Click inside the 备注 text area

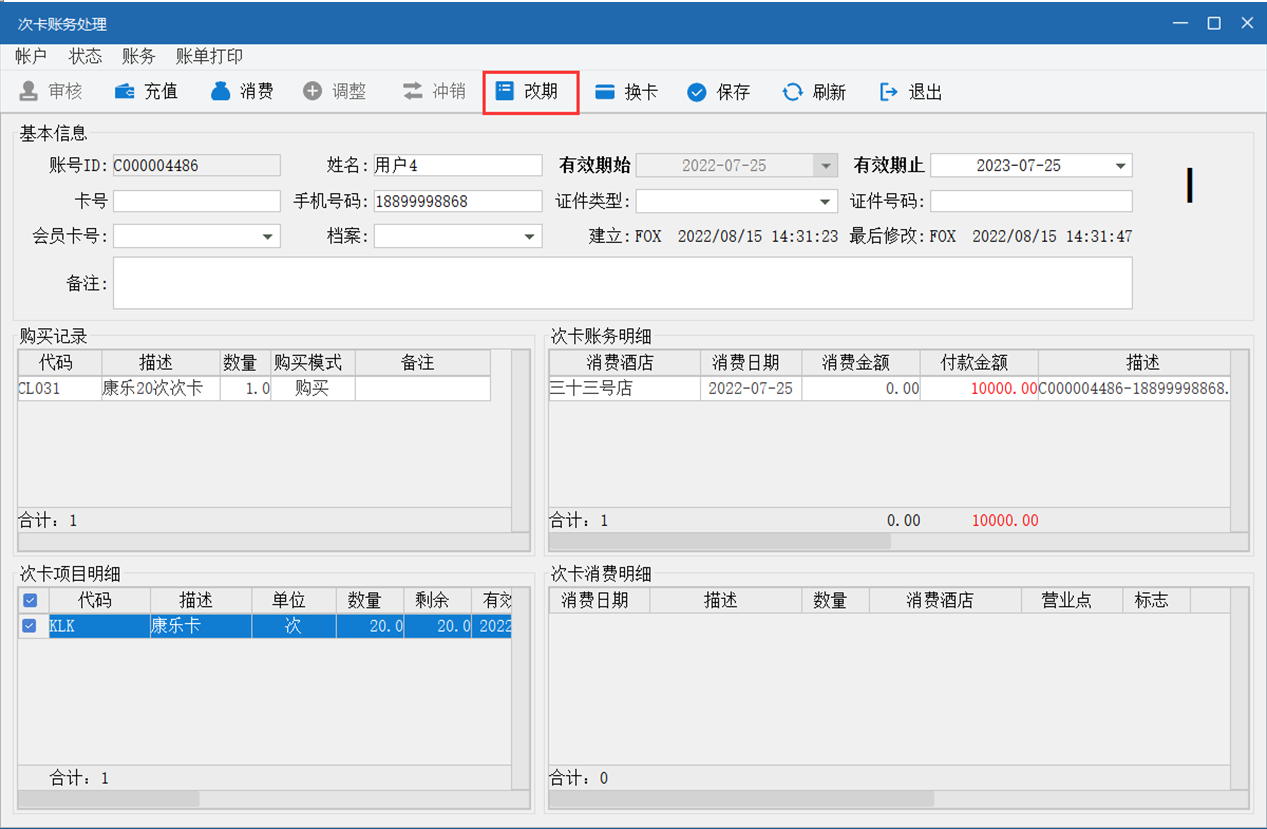click(623, 283)
